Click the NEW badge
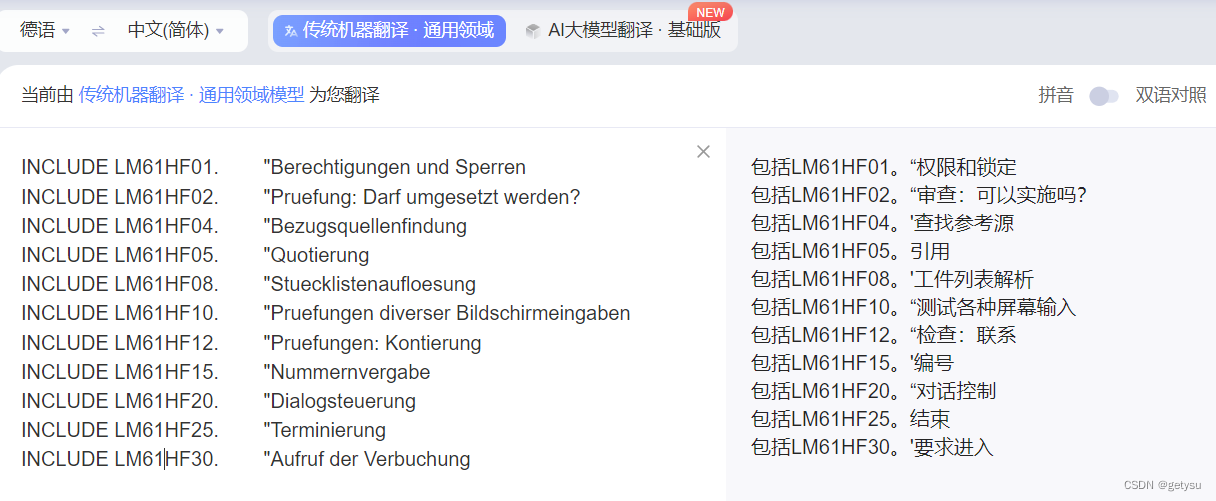1216x501 pixels. click(710, 12)
